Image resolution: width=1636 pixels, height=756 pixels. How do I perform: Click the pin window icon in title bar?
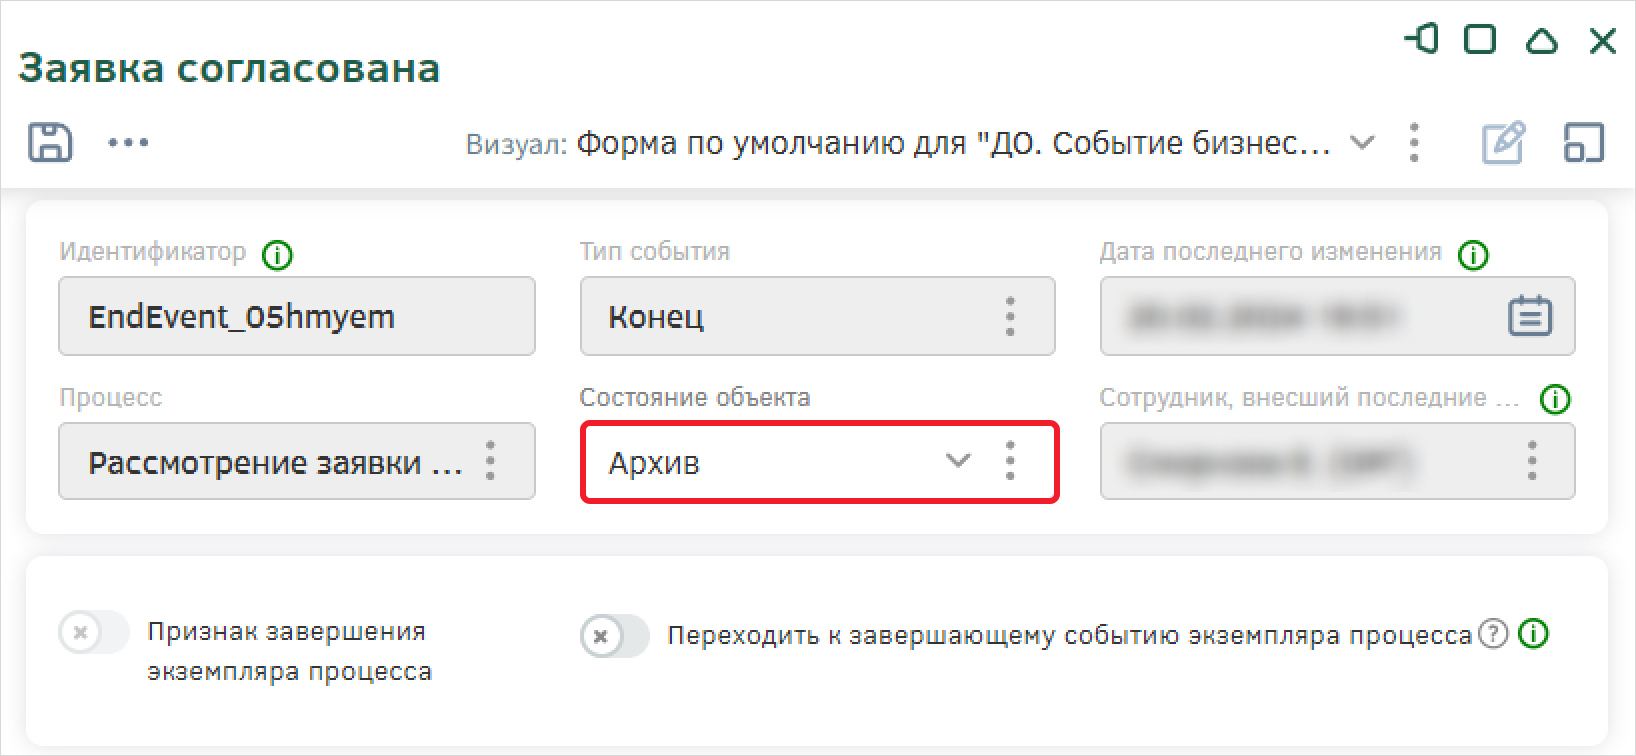tap(1421, 40)
